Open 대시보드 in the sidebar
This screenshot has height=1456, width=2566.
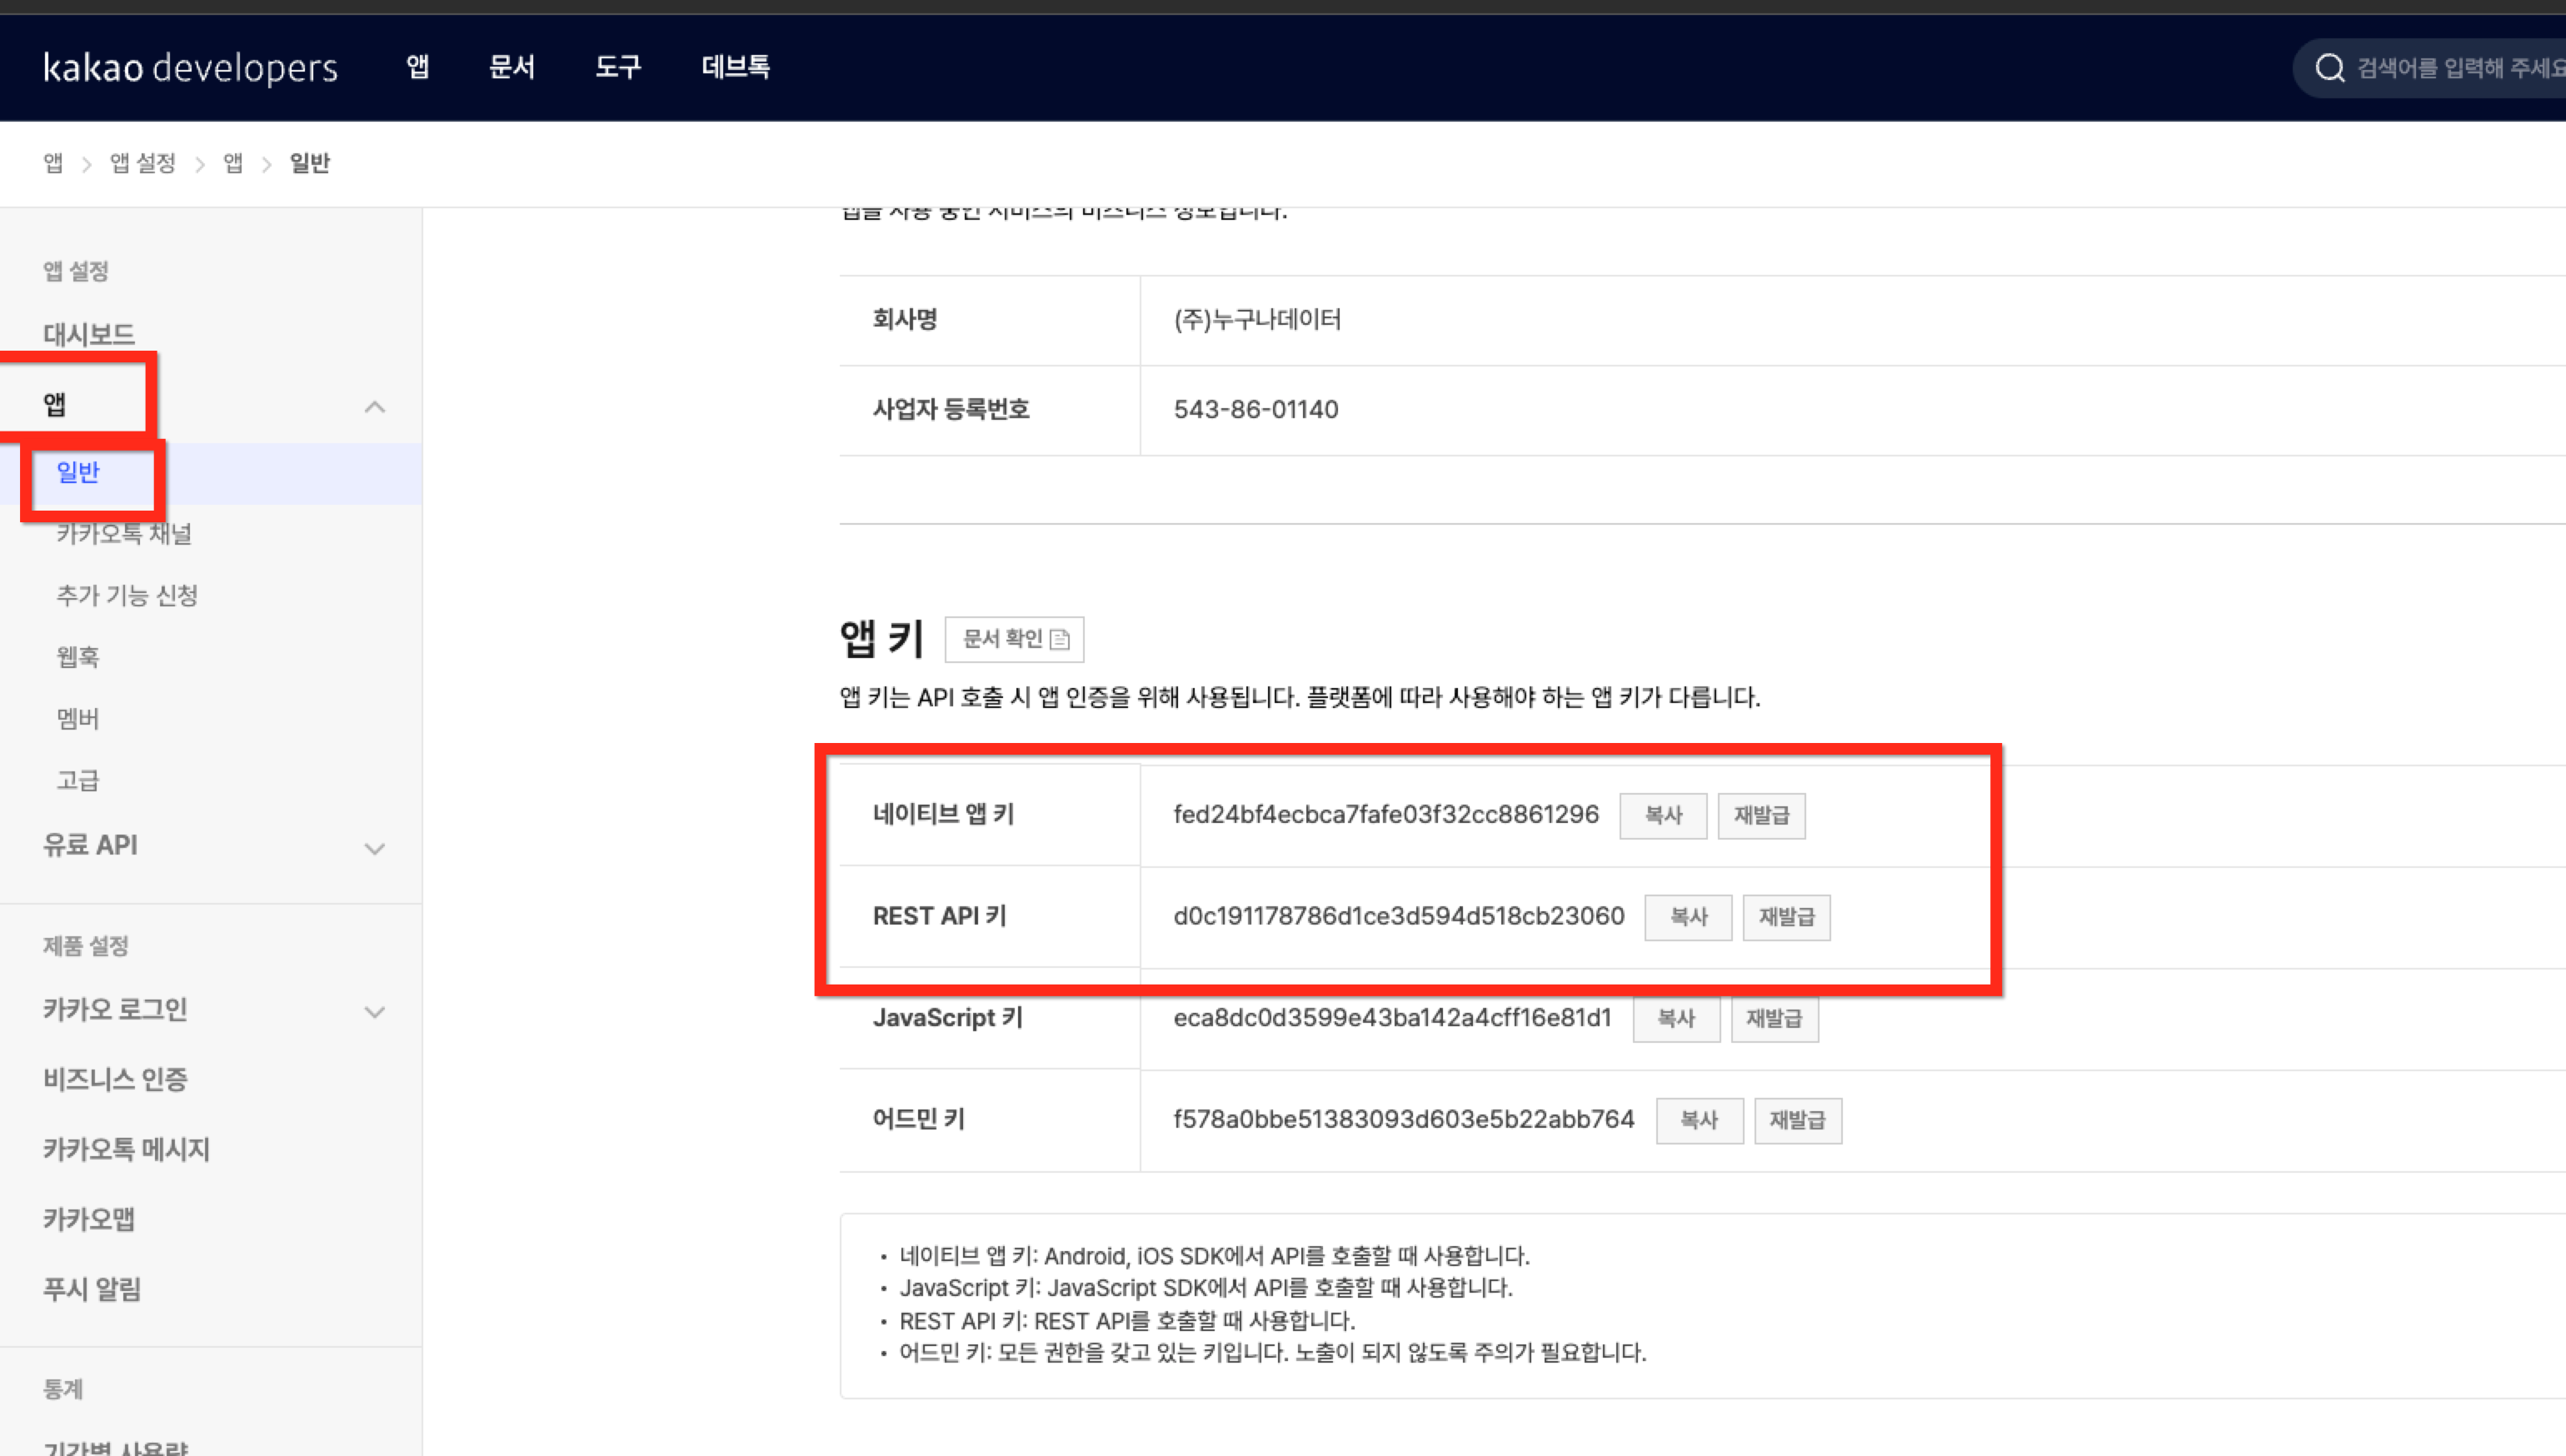(x=89, y=334)
